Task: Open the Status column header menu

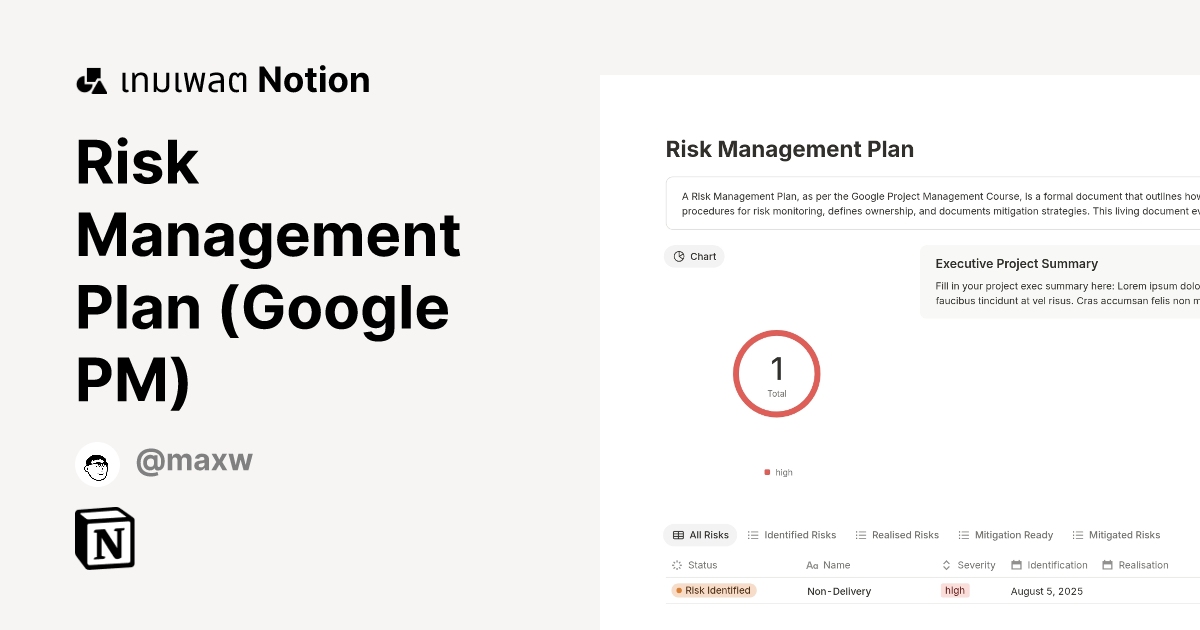Action: point(702,565)
